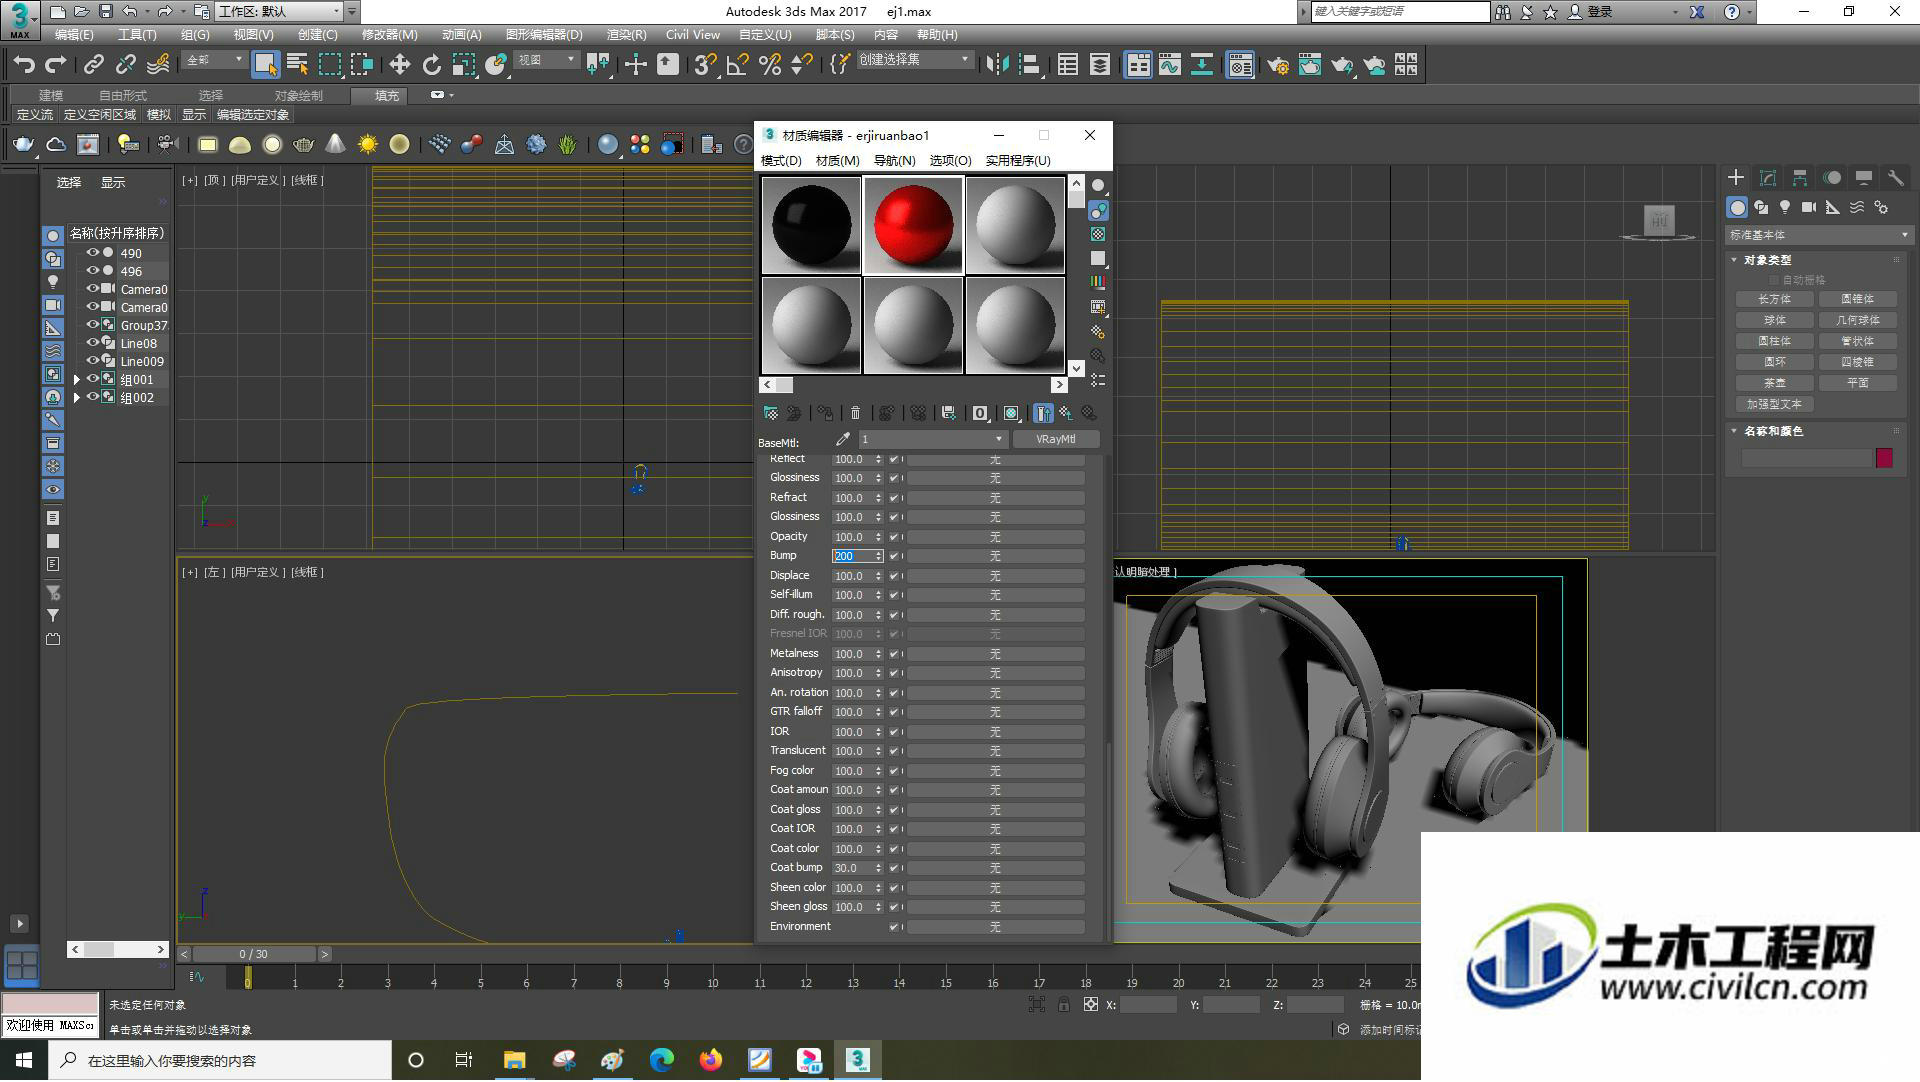
Task: Pick material from object eyedropper
Action: [842, 439]
